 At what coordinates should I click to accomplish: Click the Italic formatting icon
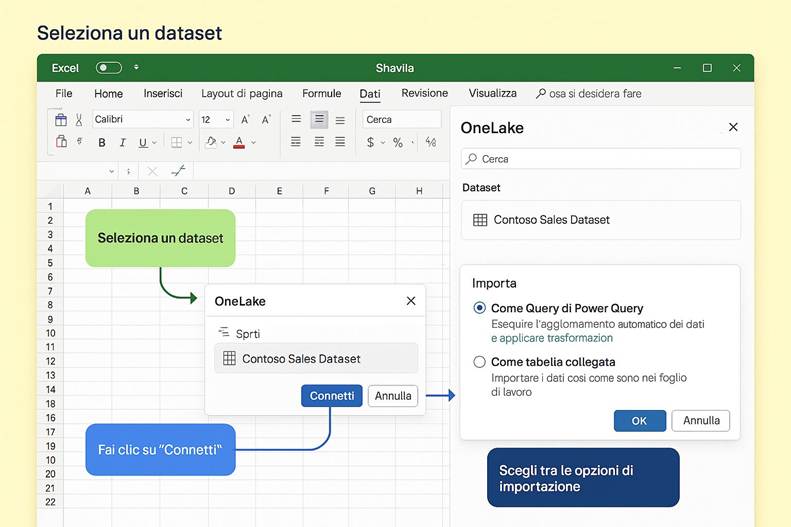122,143
